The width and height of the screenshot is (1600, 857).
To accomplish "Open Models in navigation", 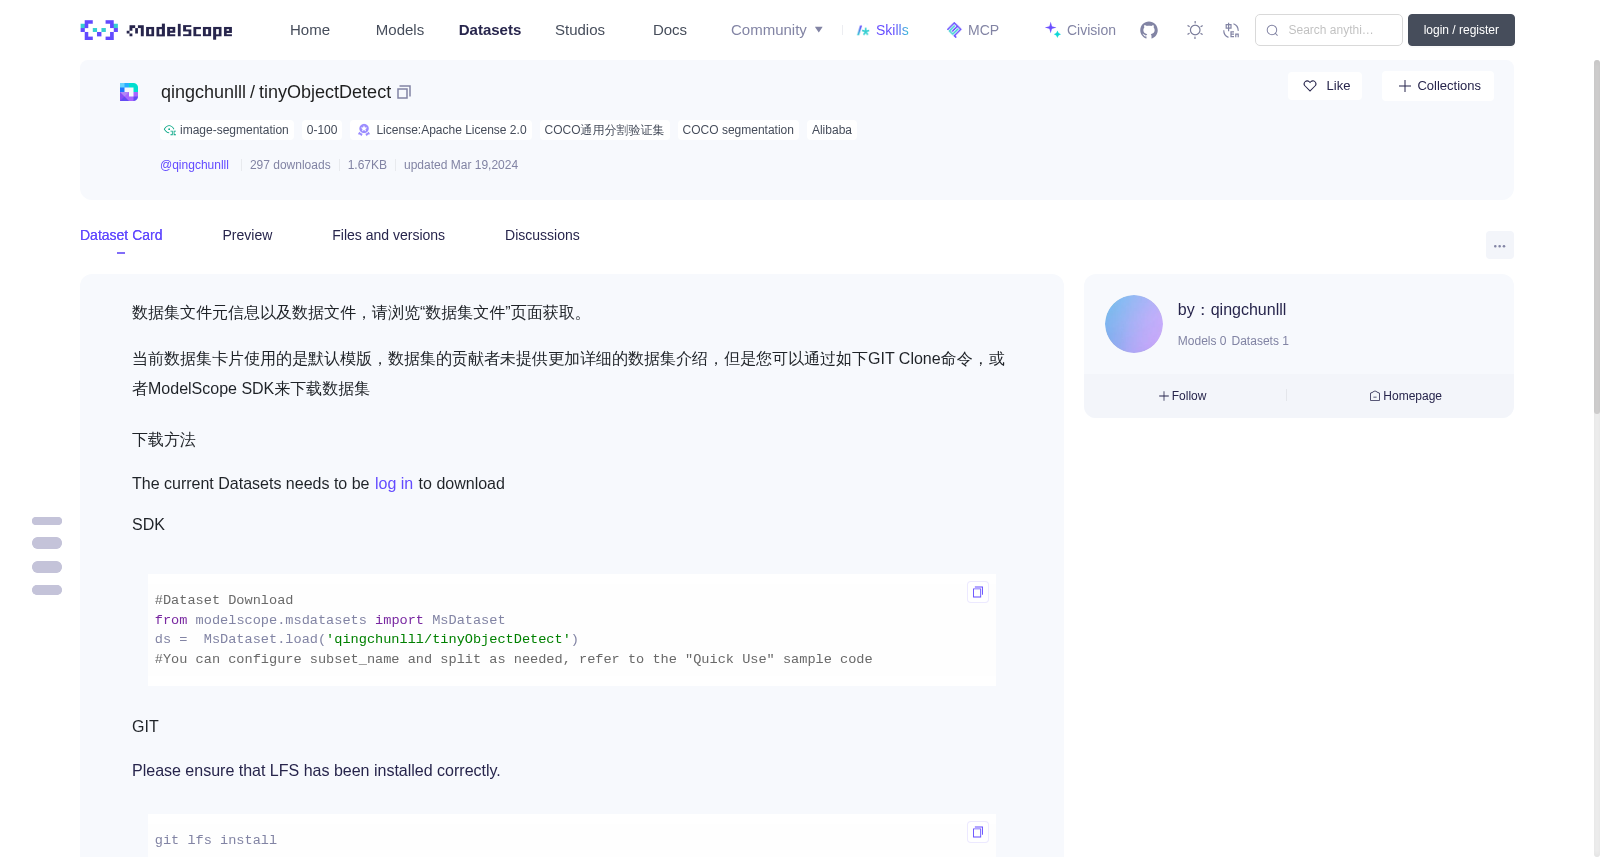I will click(x=400, y=30).
